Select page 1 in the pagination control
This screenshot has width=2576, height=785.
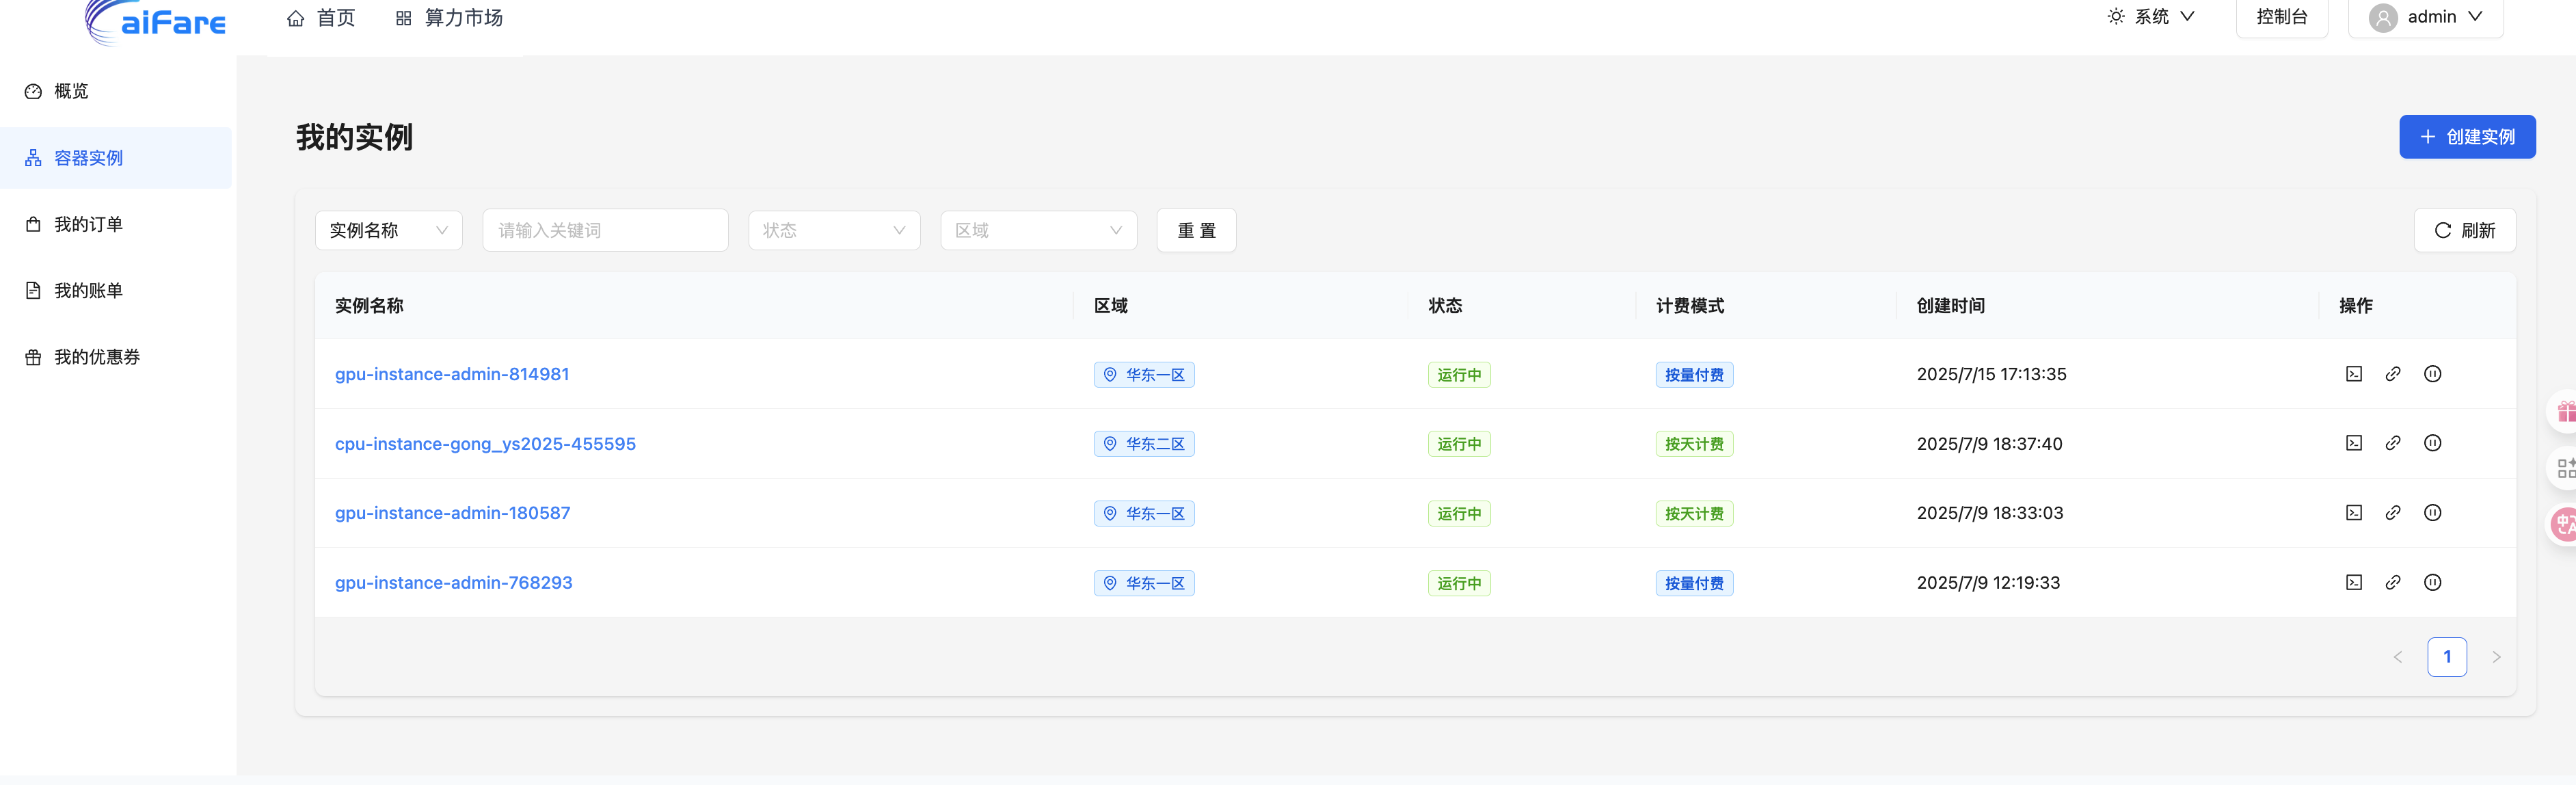[2447, 657]
